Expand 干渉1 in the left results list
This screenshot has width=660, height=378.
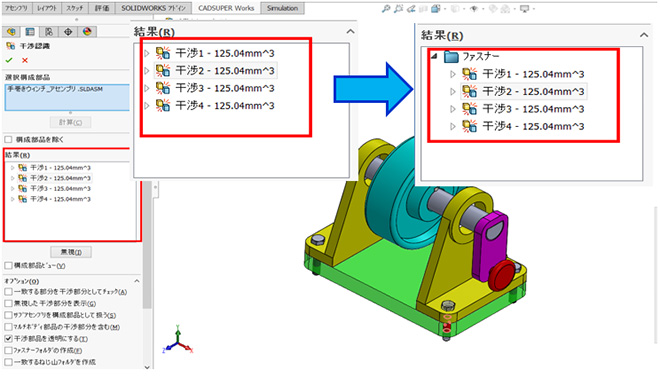coord(13,168)
